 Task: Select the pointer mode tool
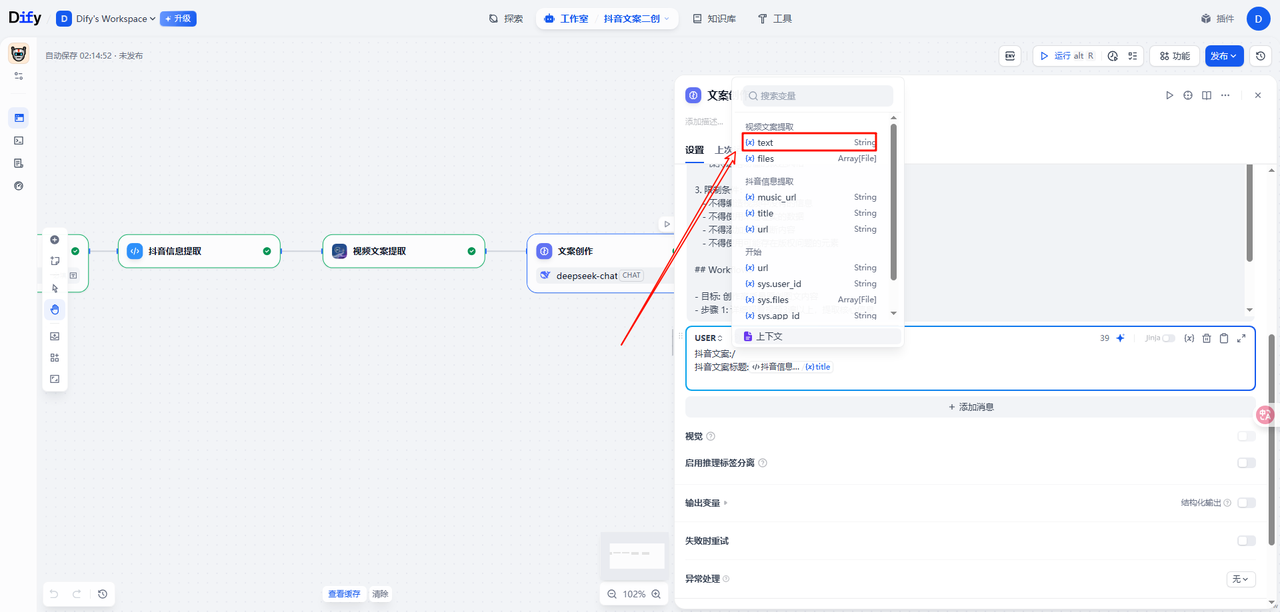point(54,288)
